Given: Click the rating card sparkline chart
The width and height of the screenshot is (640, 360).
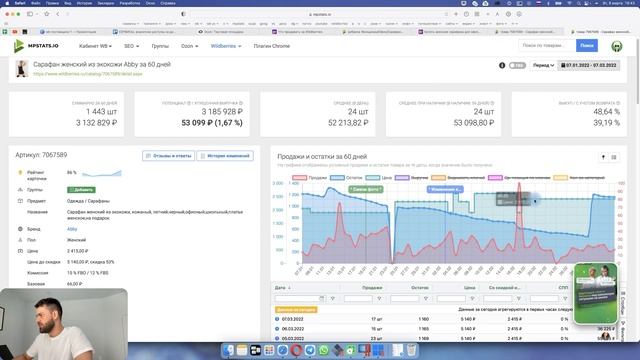Looking at the screenshot, I should pyautogui.click(x=102, y=173).
